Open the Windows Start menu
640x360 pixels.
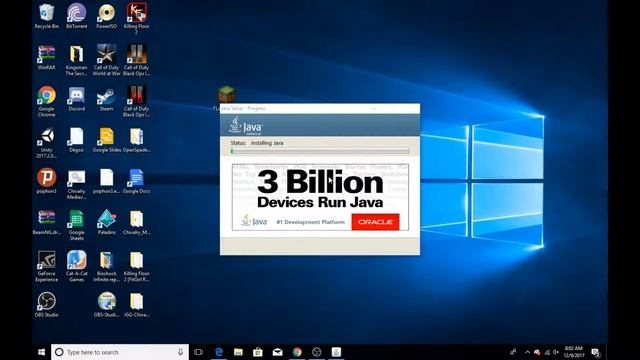click(41, 352)
